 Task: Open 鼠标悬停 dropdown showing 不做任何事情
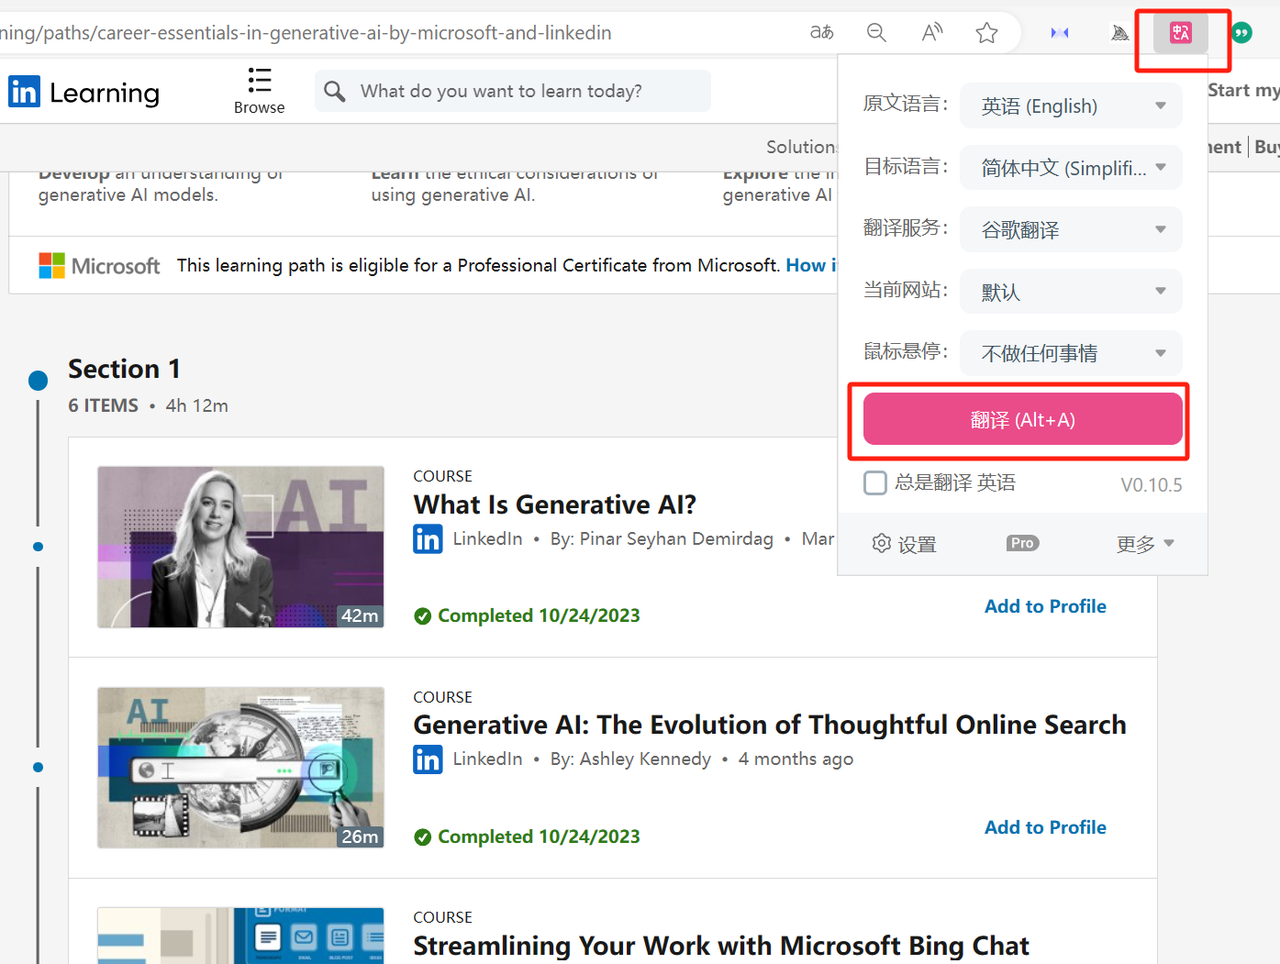tap(1071, 353)
